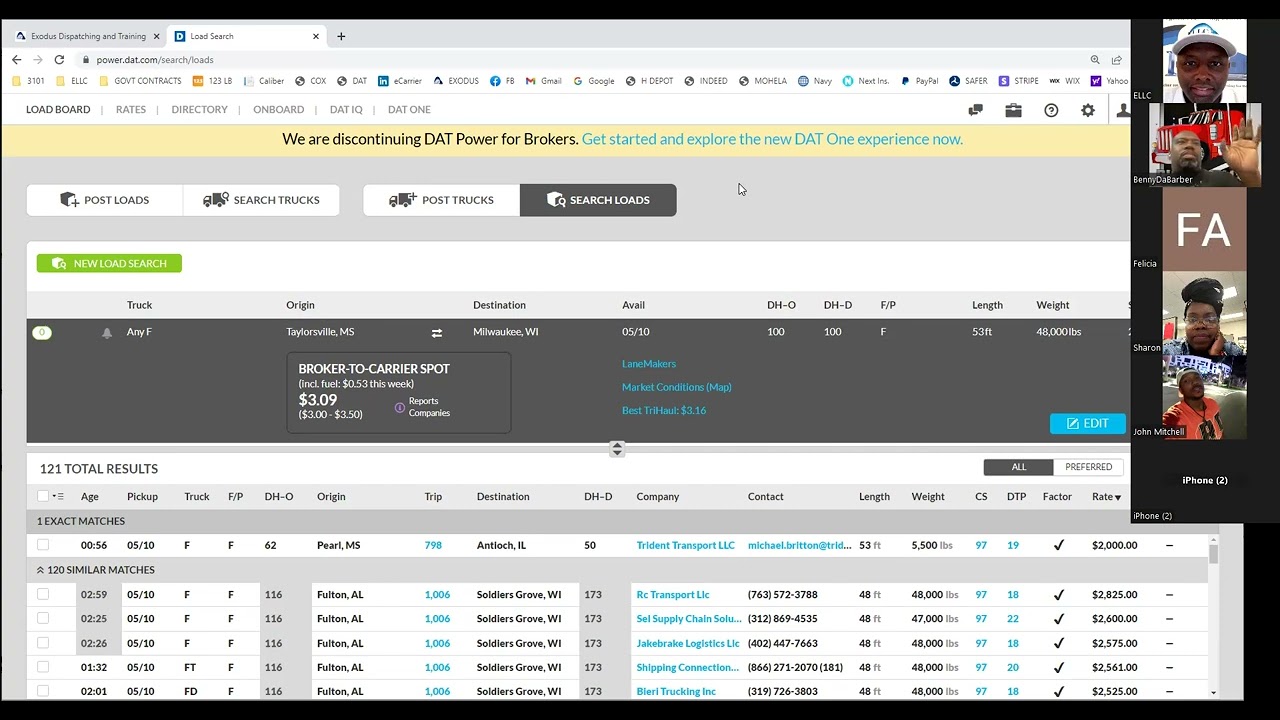Viewport: 1280px width, 720px height.
Task: Switch to the POST LOADS tab
Action: pos(105,200)
